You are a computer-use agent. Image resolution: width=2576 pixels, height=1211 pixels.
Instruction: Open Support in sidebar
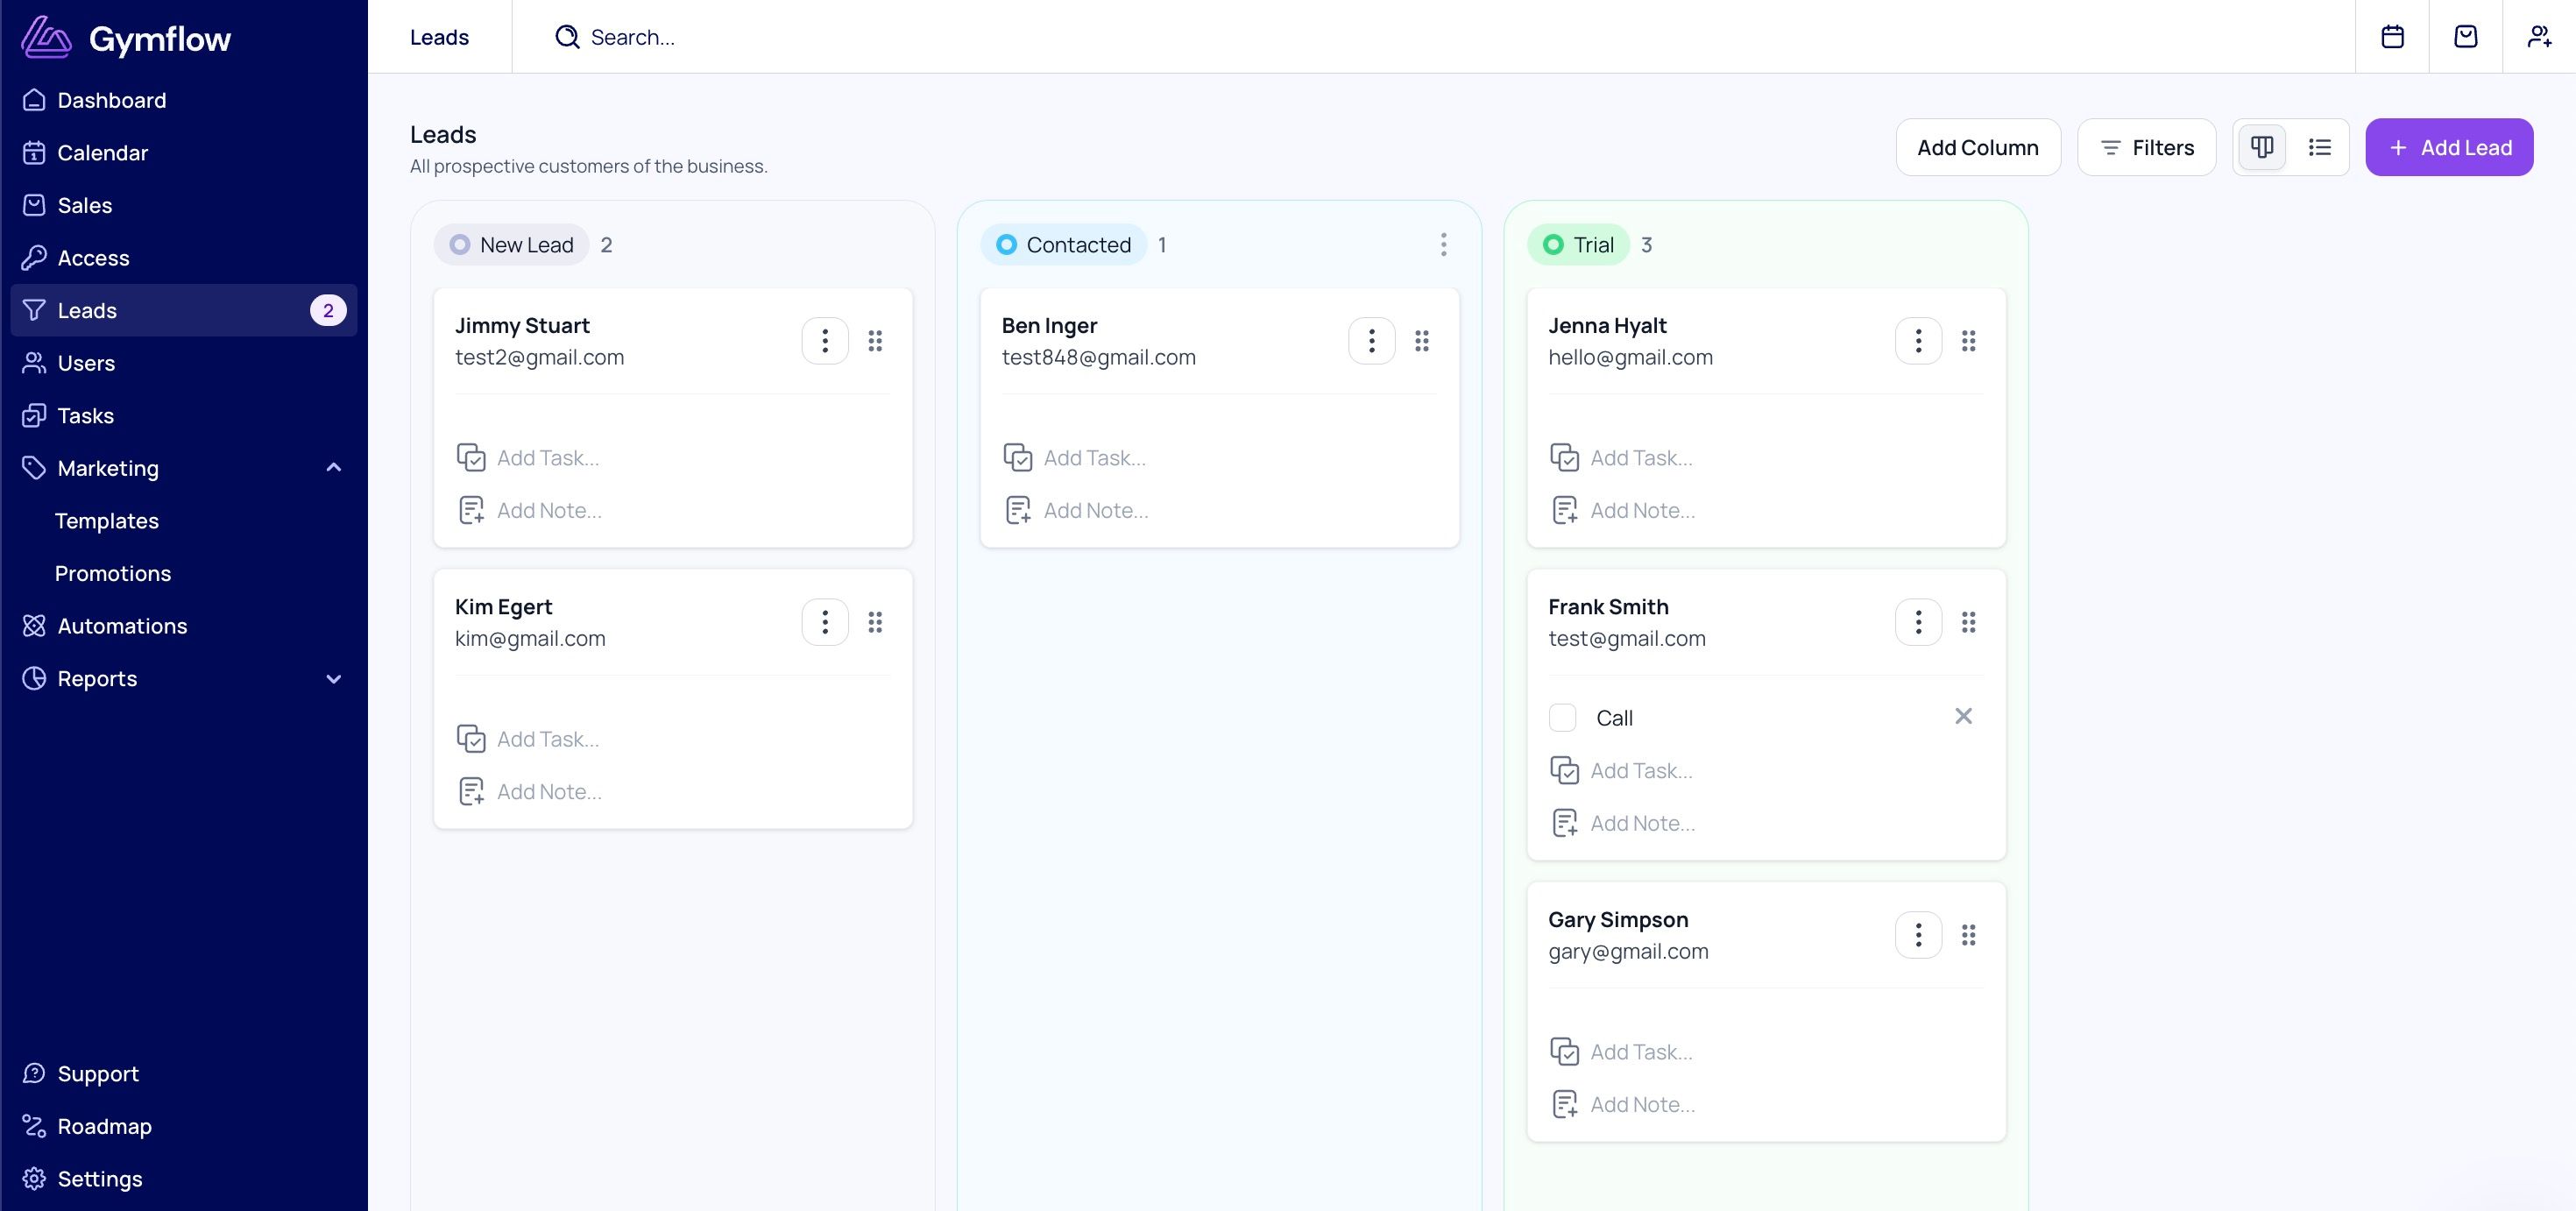(184, 1073)
